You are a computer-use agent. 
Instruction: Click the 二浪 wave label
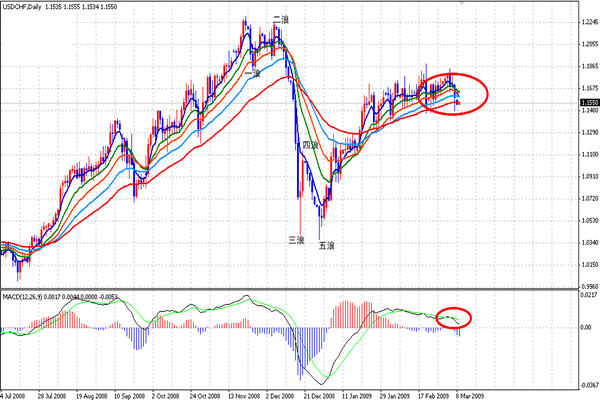click(280, 20)
